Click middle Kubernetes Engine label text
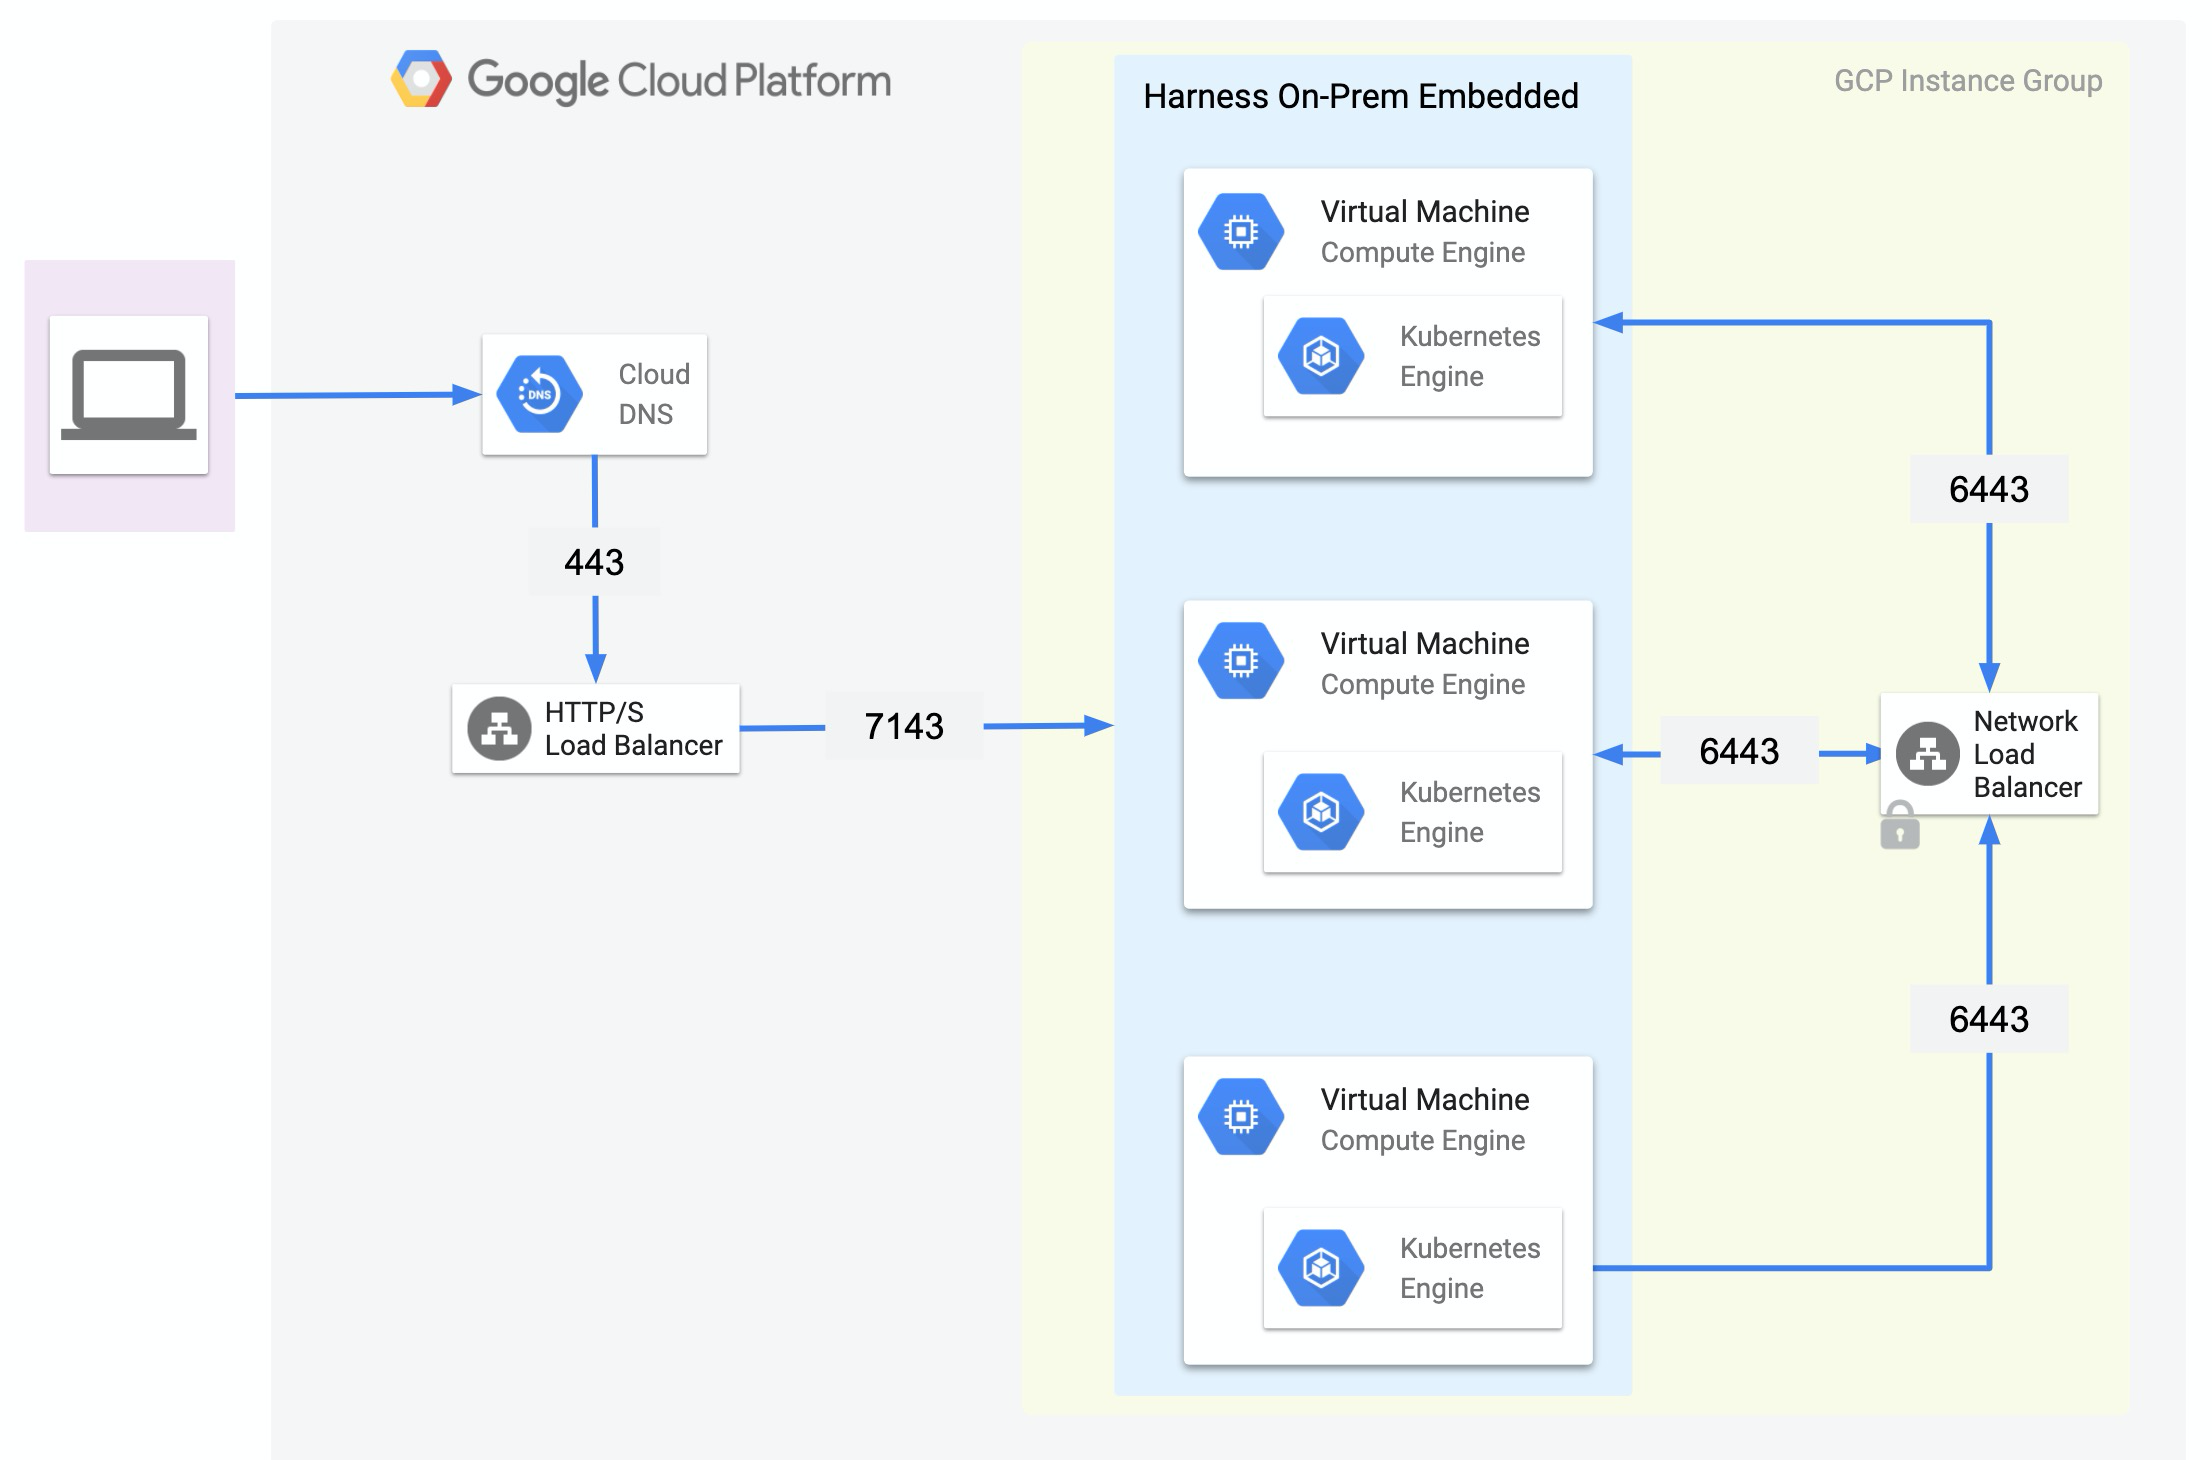This screenshot has width=2212, height=1460. click(1470, 812)
